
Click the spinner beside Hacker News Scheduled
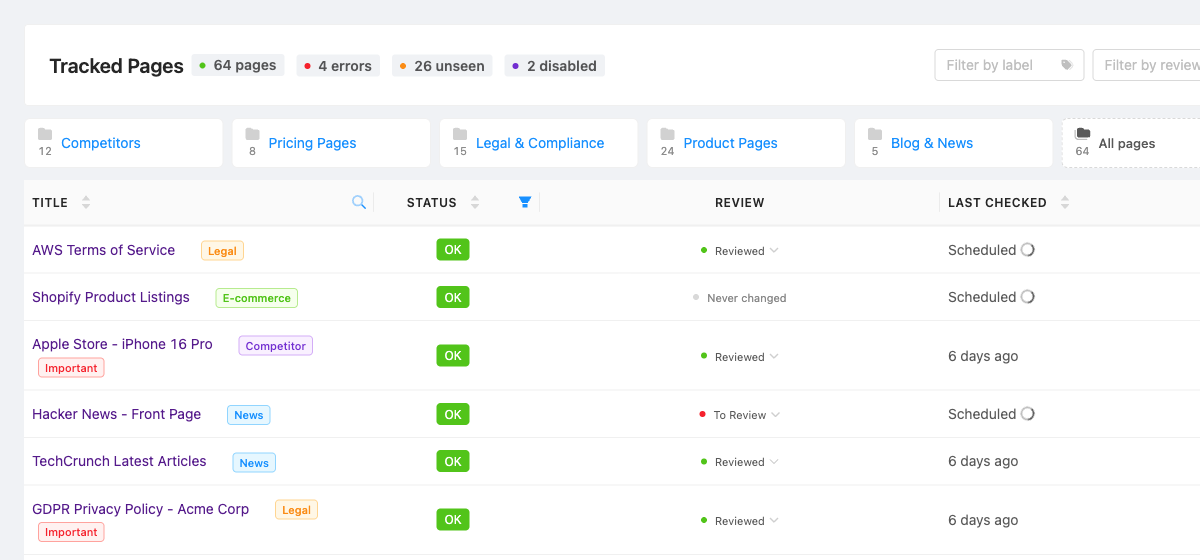[1027, 414]
